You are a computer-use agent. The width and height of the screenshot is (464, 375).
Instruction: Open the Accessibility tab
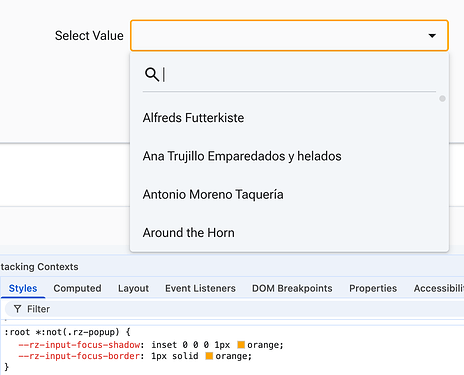(x=438, y=288)
